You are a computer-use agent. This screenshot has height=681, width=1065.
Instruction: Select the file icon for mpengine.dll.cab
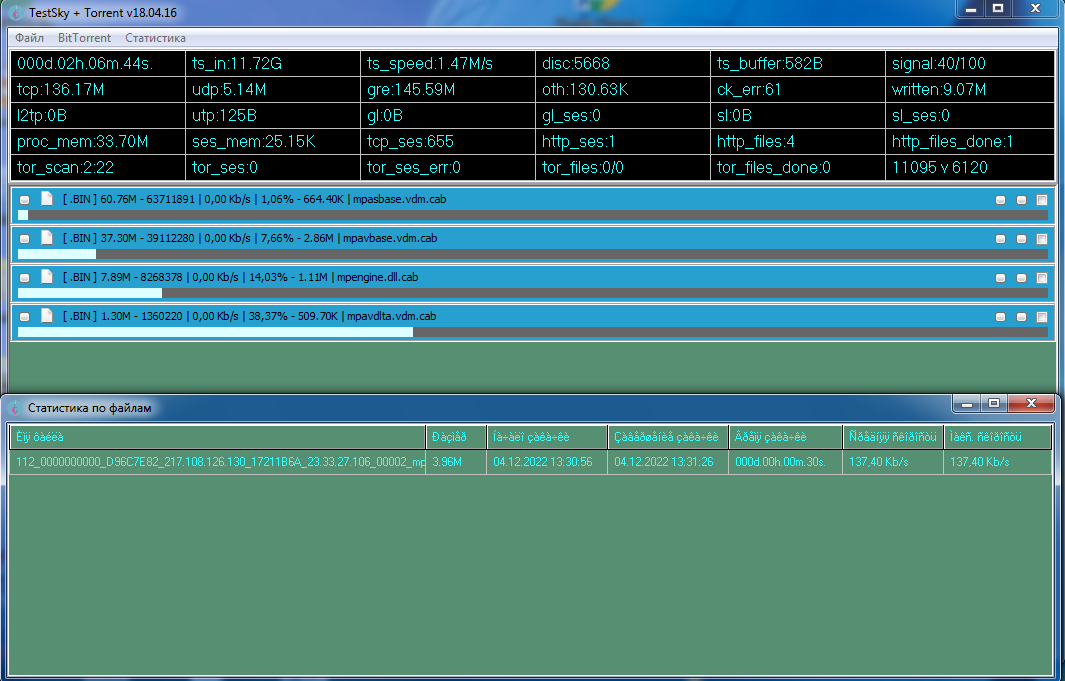click(46, 277)
